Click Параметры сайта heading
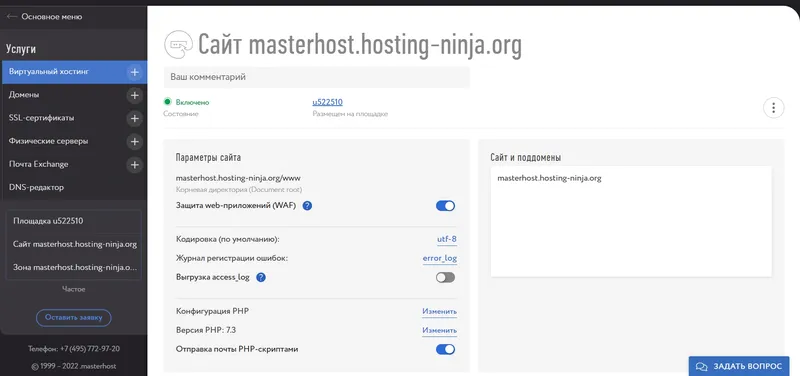The width and height of the screenshot is (800, 376). [x=208, y=157]
